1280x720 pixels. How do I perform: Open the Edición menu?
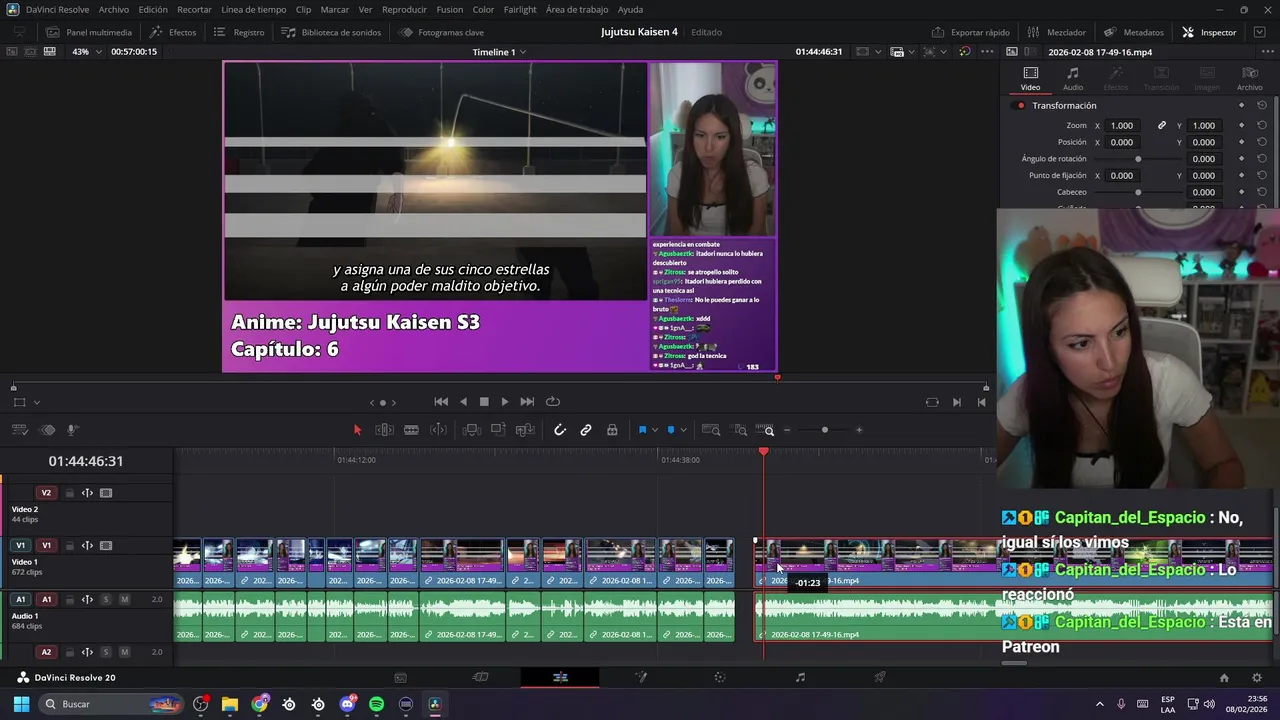(x=153, y=10)
